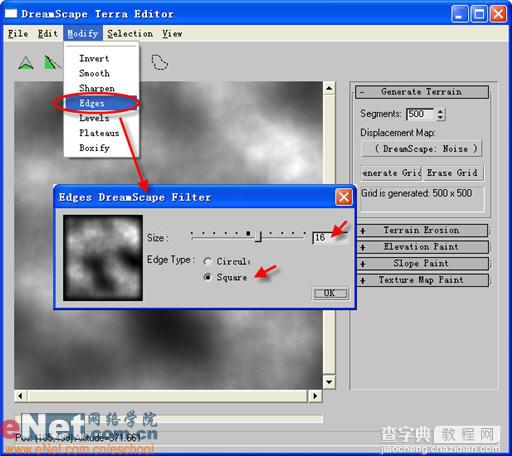Select the Circular edge type radio

(x=208, y=261)
